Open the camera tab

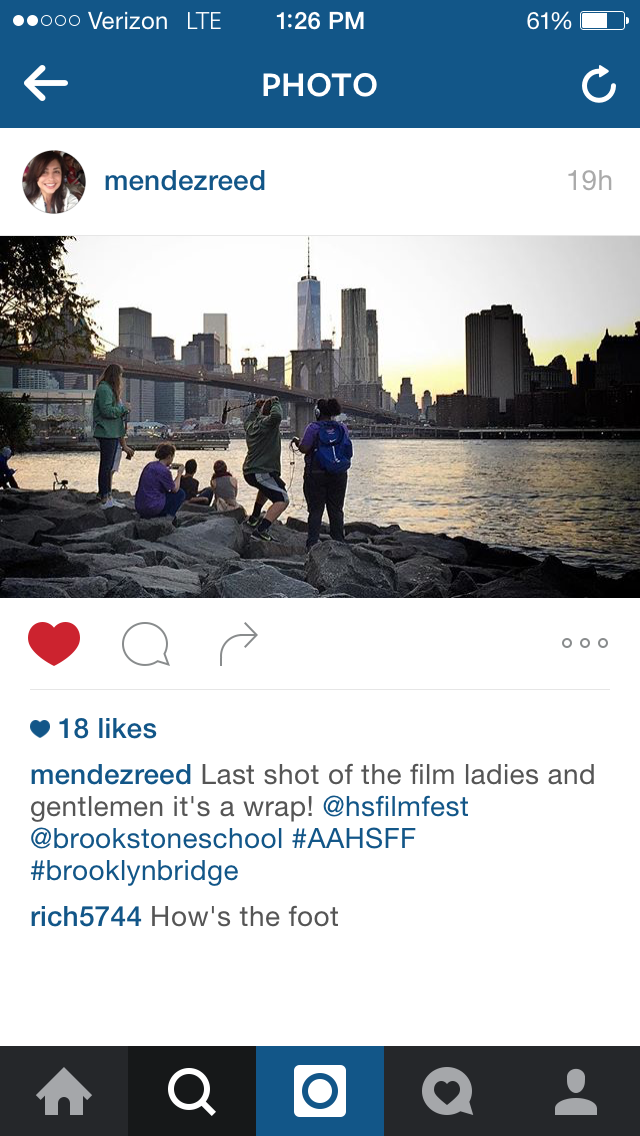tap(320, 1091)
